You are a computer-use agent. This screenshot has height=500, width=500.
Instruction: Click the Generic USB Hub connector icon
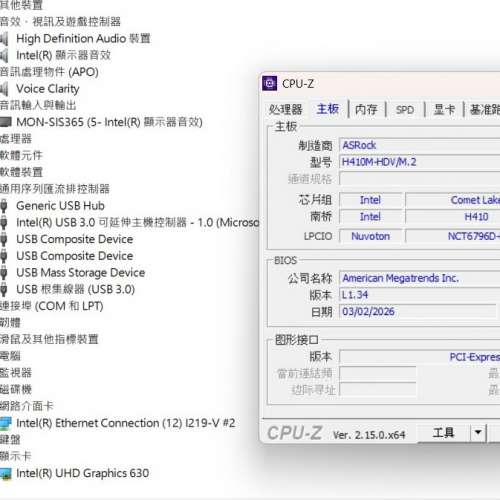tap(4, 206)
